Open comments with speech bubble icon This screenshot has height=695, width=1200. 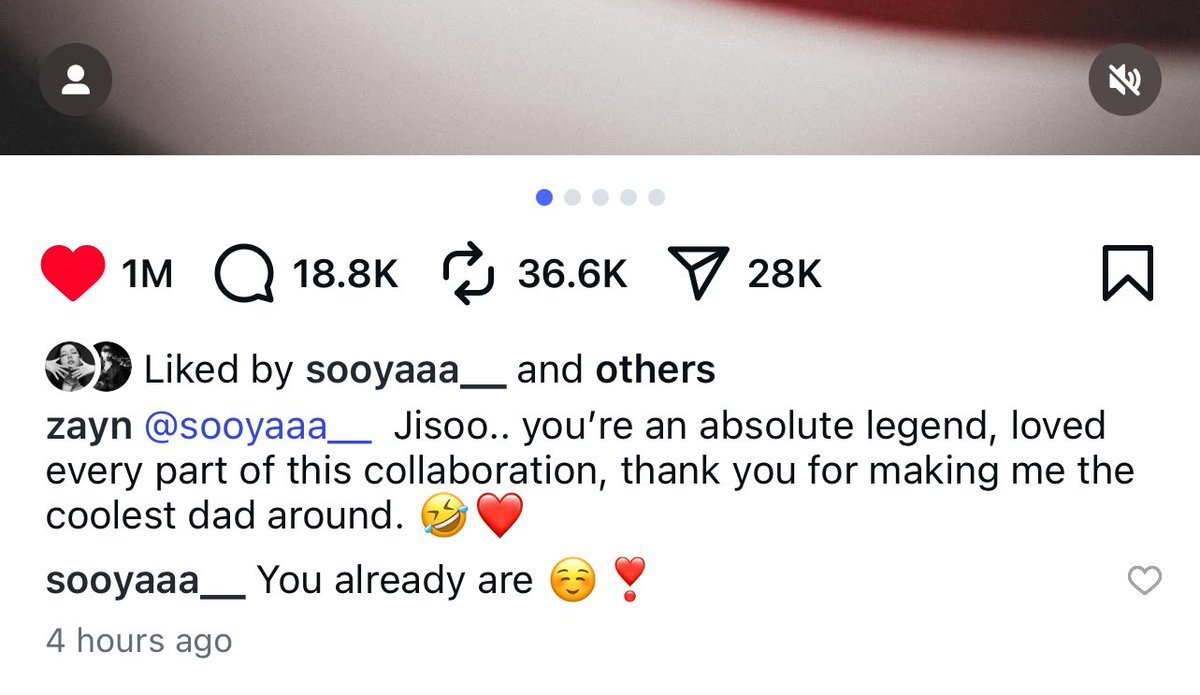pyautogui.click(x=245, y=273)
